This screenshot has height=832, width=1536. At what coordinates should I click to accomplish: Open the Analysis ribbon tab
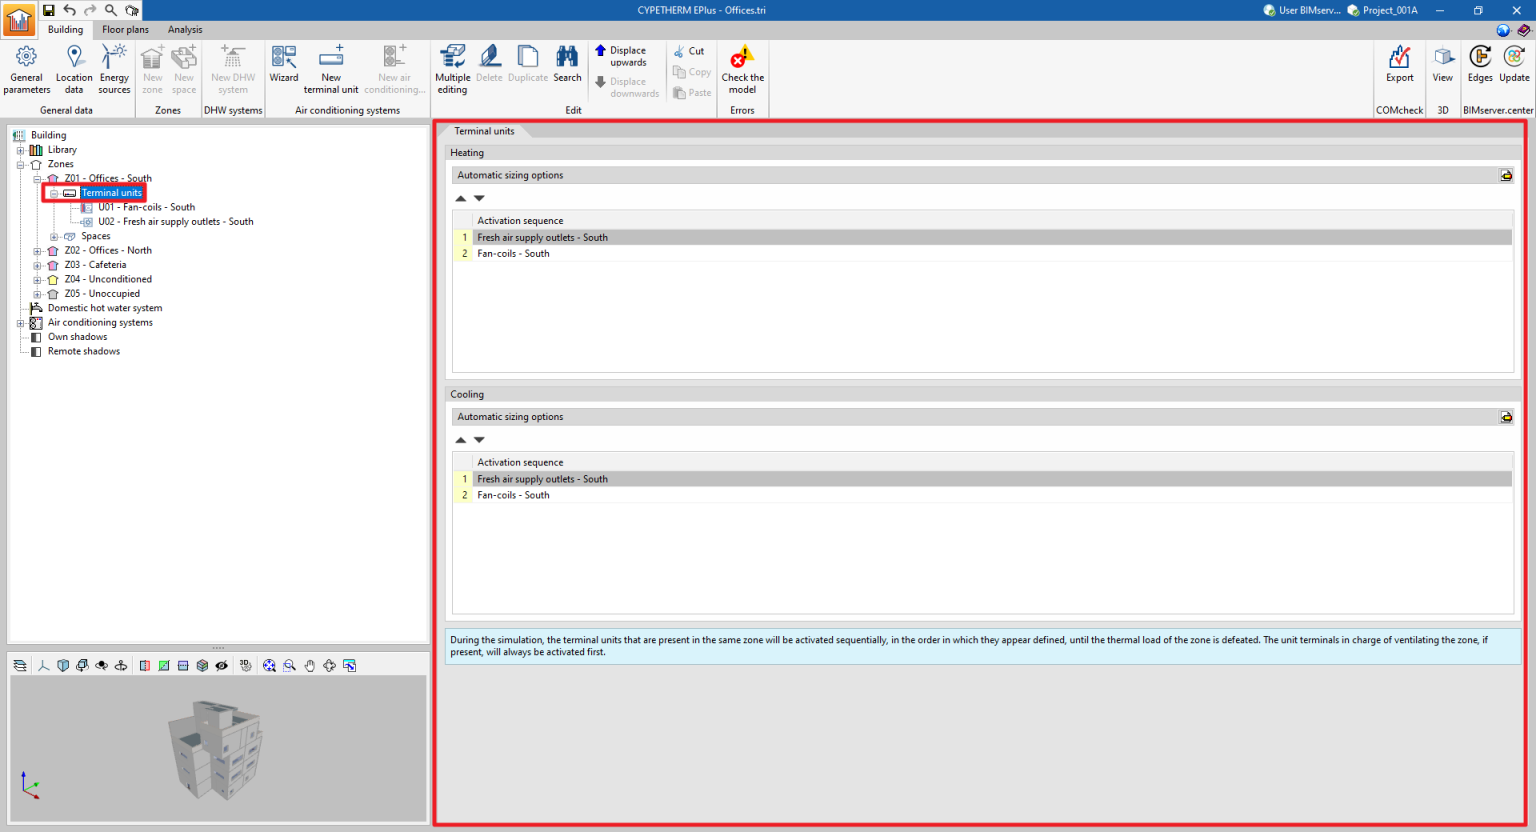184,29
